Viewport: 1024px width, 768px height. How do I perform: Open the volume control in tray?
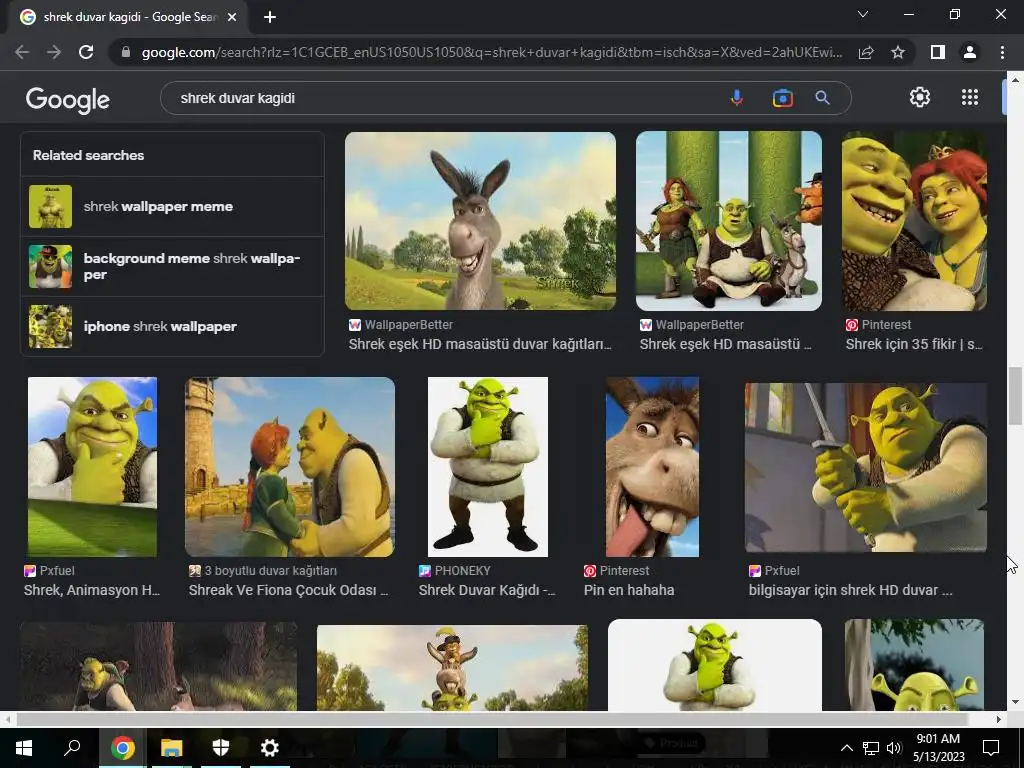click(x=894, y=748)
